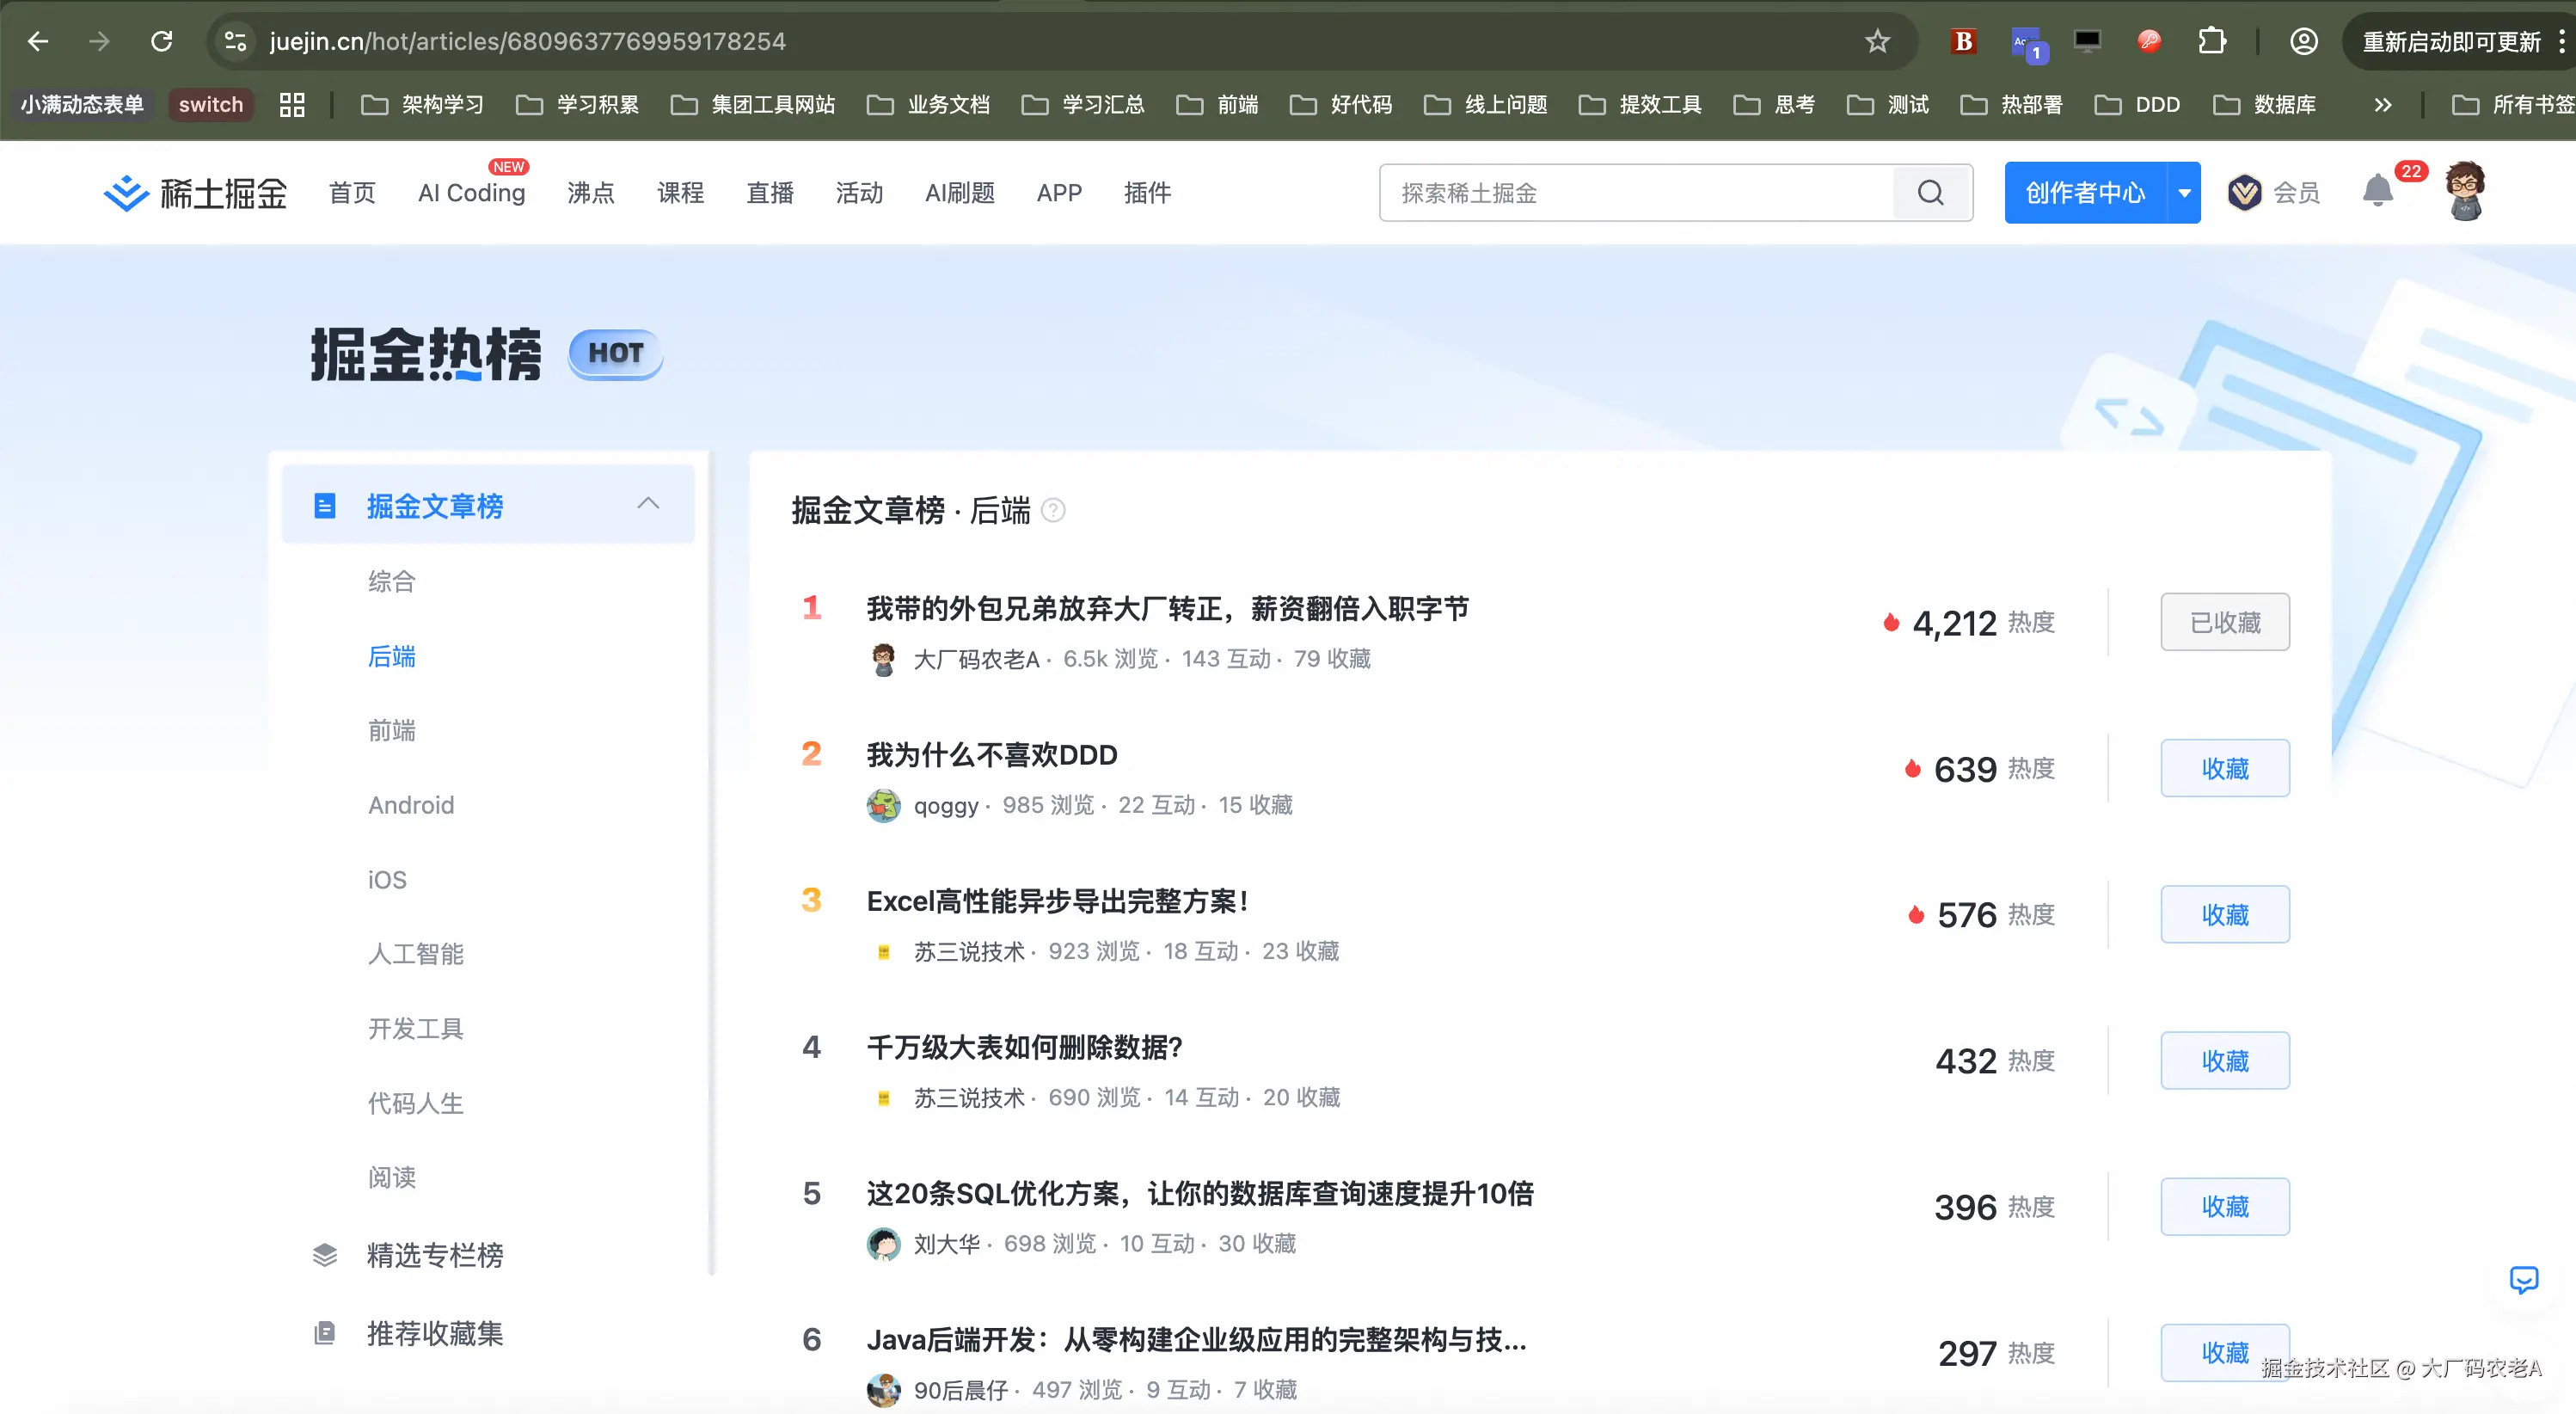Refresh the page with the reload icon
Screen dimensions: 2576x1414
162,41
